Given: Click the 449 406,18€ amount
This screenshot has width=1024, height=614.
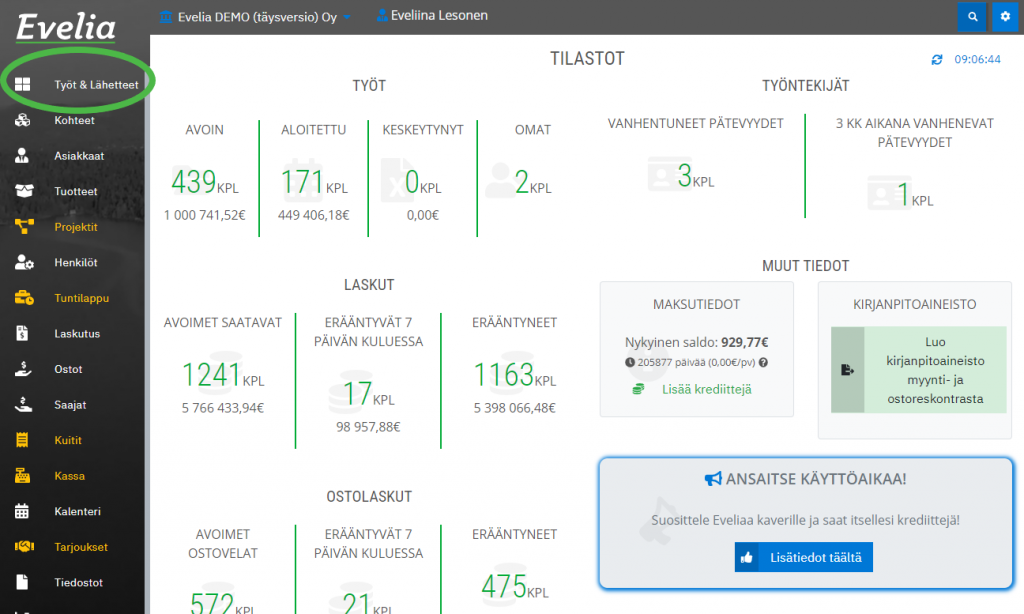Looking at the screenshot, I should [313, 215].
